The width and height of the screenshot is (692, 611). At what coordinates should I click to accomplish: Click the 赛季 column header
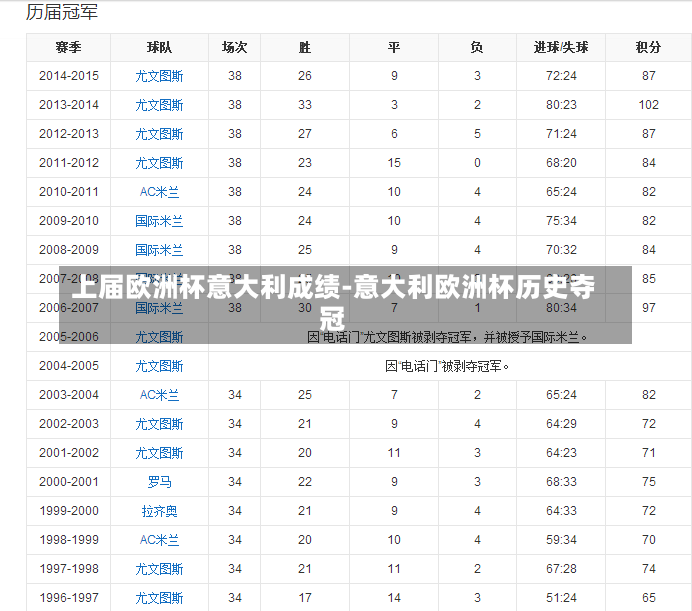[68, 47]
